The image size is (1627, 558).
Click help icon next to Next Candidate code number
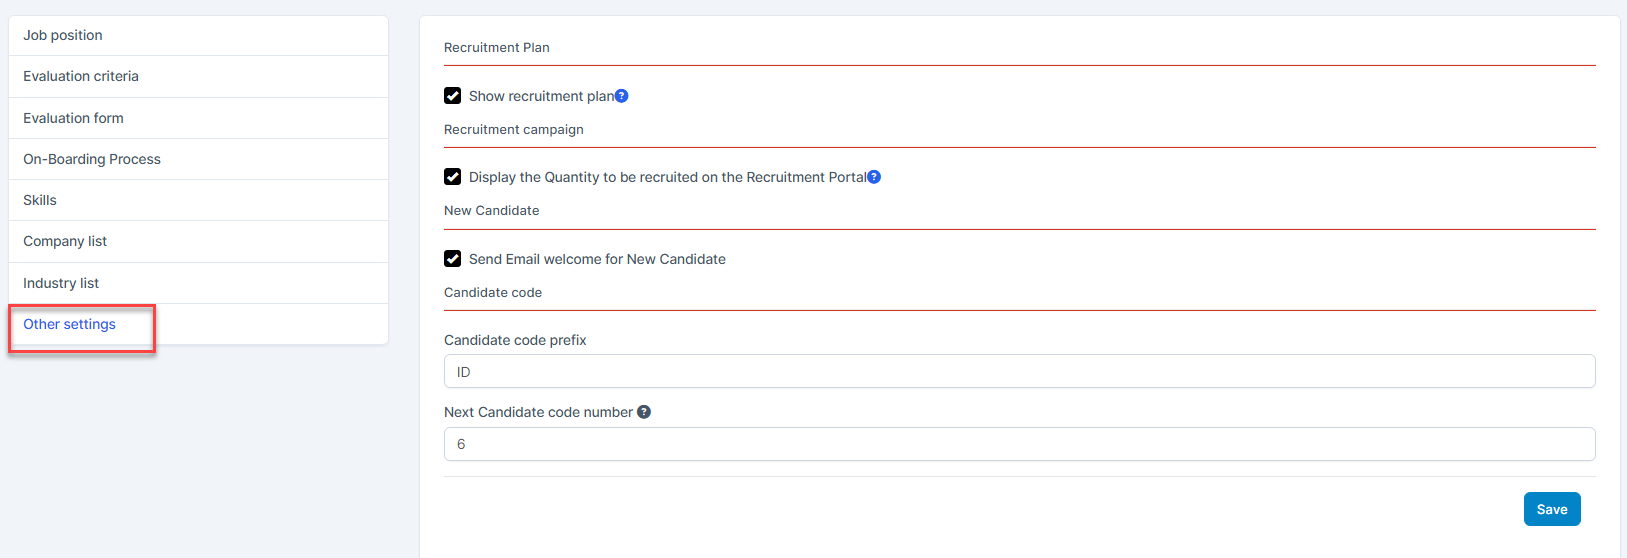click(644, 412)
